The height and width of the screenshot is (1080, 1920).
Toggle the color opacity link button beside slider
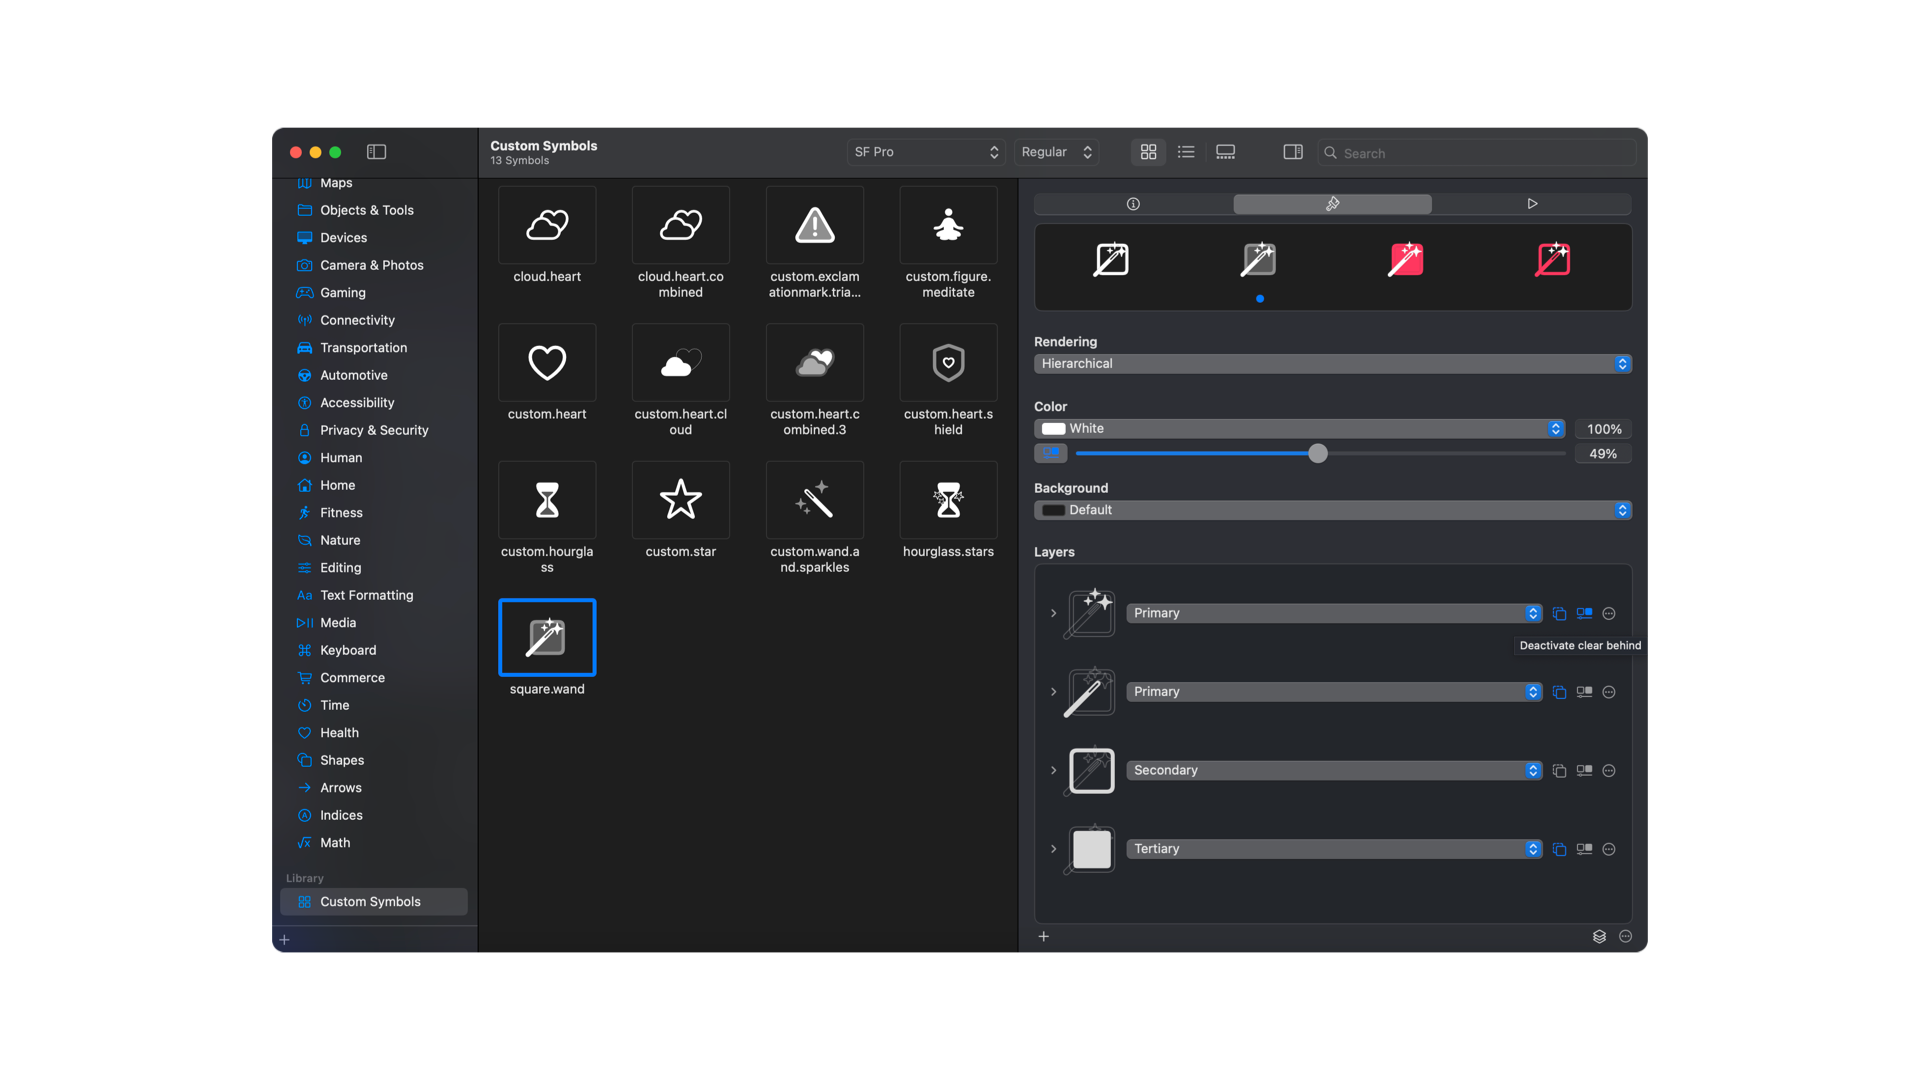click(1051, 453)
